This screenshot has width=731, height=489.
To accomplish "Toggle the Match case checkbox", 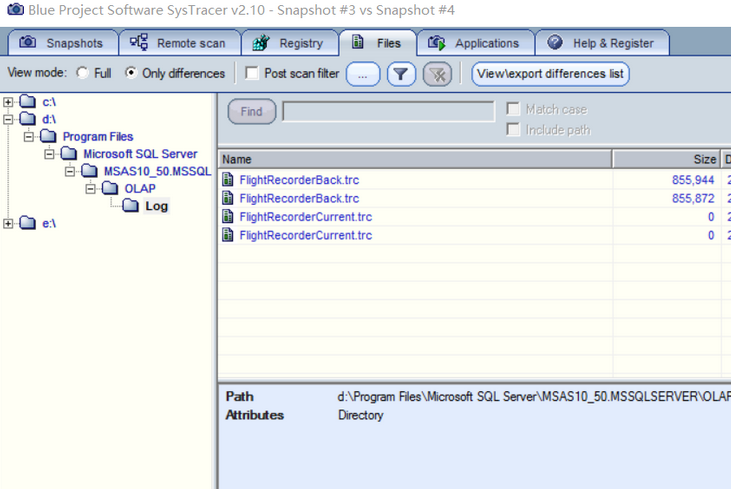I will pos(513,109).
